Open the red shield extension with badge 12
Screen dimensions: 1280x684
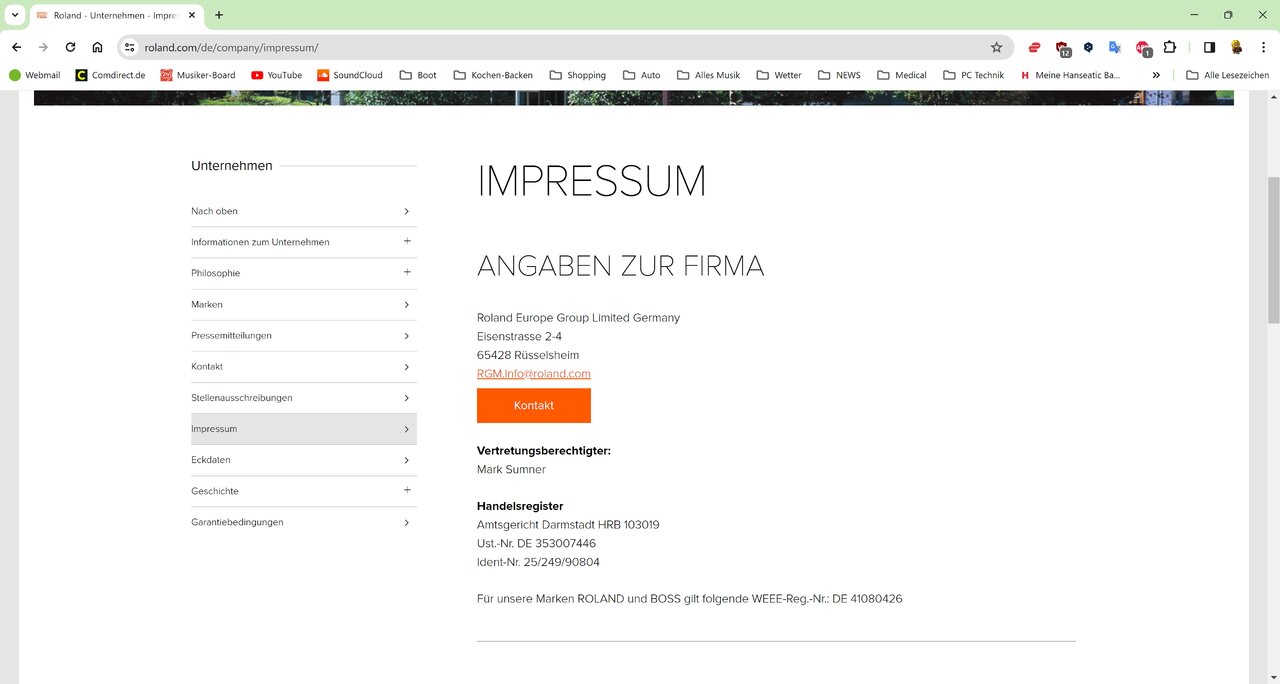[x=1063, y=47]
